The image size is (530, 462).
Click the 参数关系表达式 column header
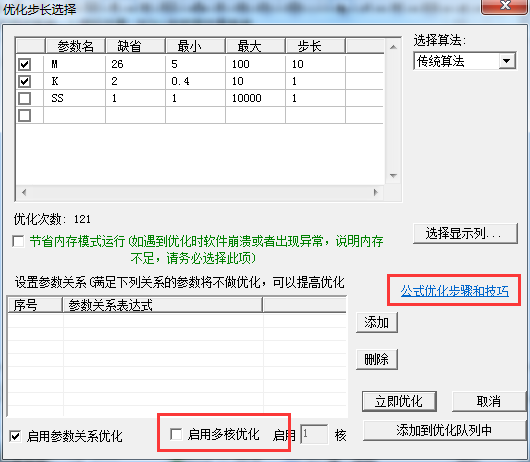pos(163,305)
